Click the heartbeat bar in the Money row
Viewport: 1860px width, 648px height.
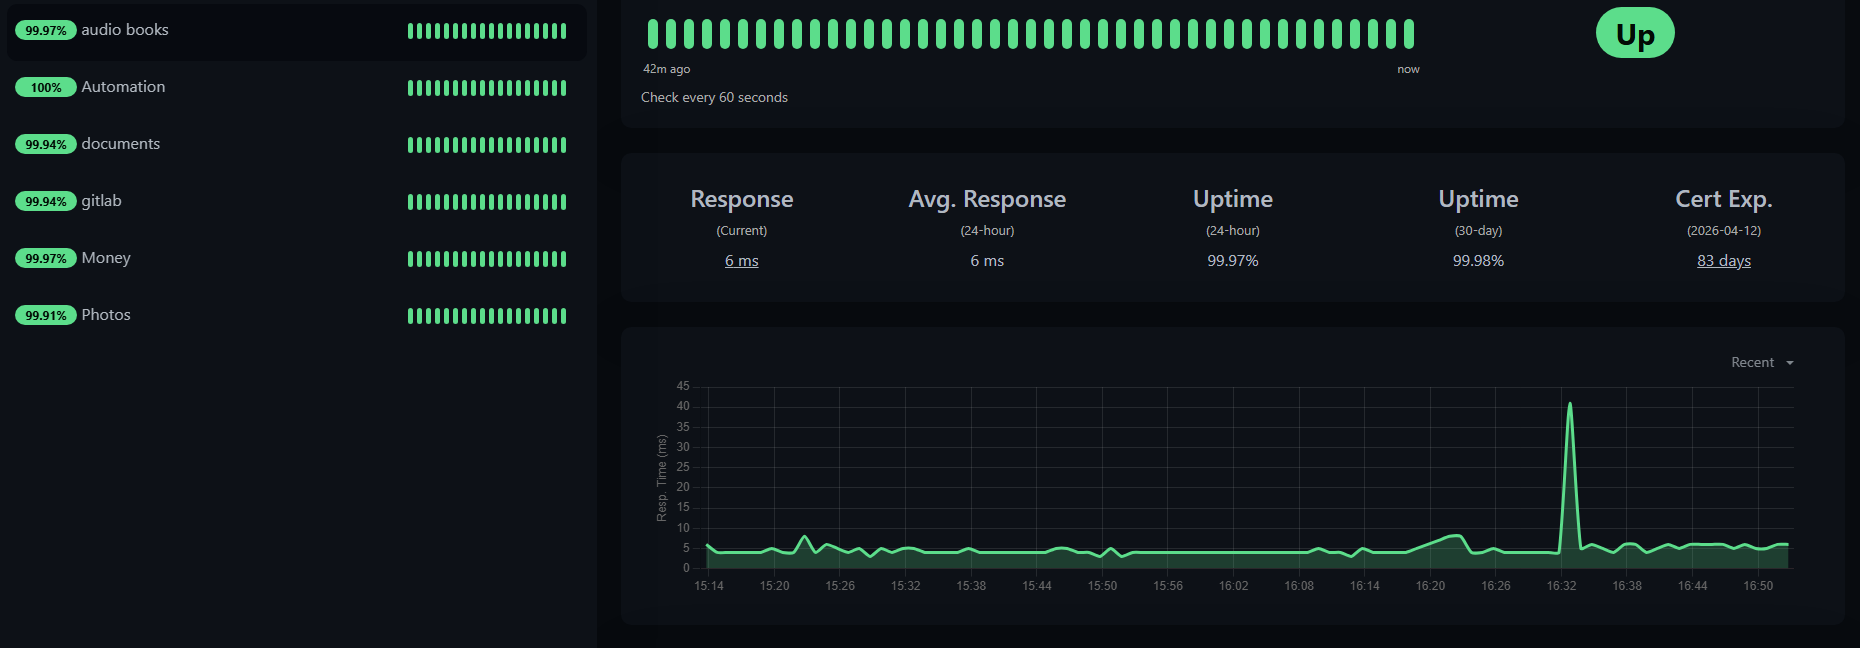[487, 259]
